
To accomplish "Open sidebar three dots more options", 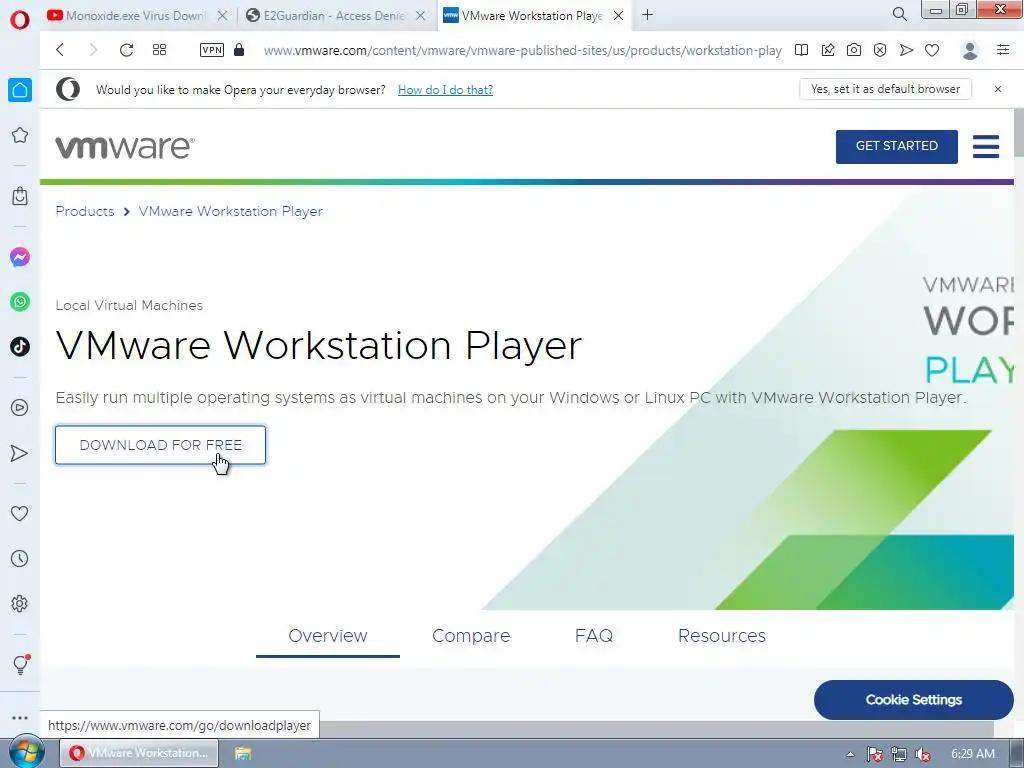I will [x=20, y=717].
